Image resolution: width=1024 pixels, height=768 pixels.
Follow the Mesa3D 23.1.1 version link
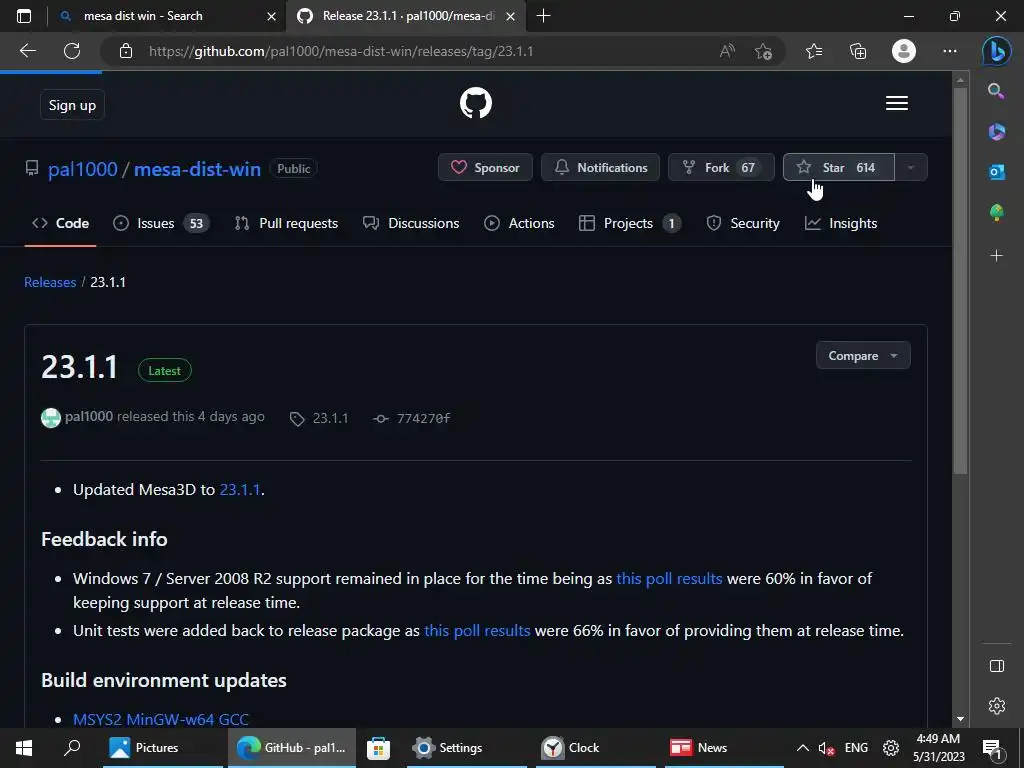click(240, 490)
